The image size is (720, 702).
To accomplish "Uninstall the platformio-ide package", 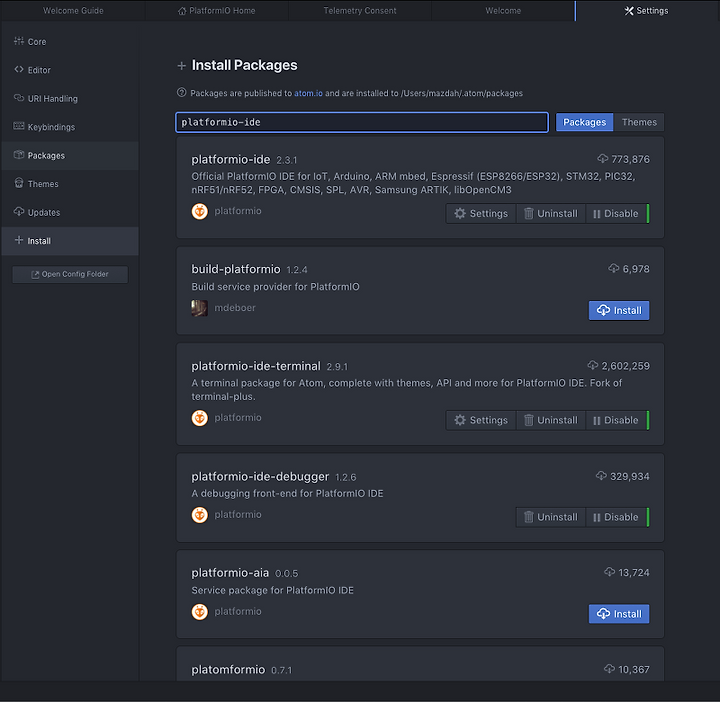I will (551, 213).
